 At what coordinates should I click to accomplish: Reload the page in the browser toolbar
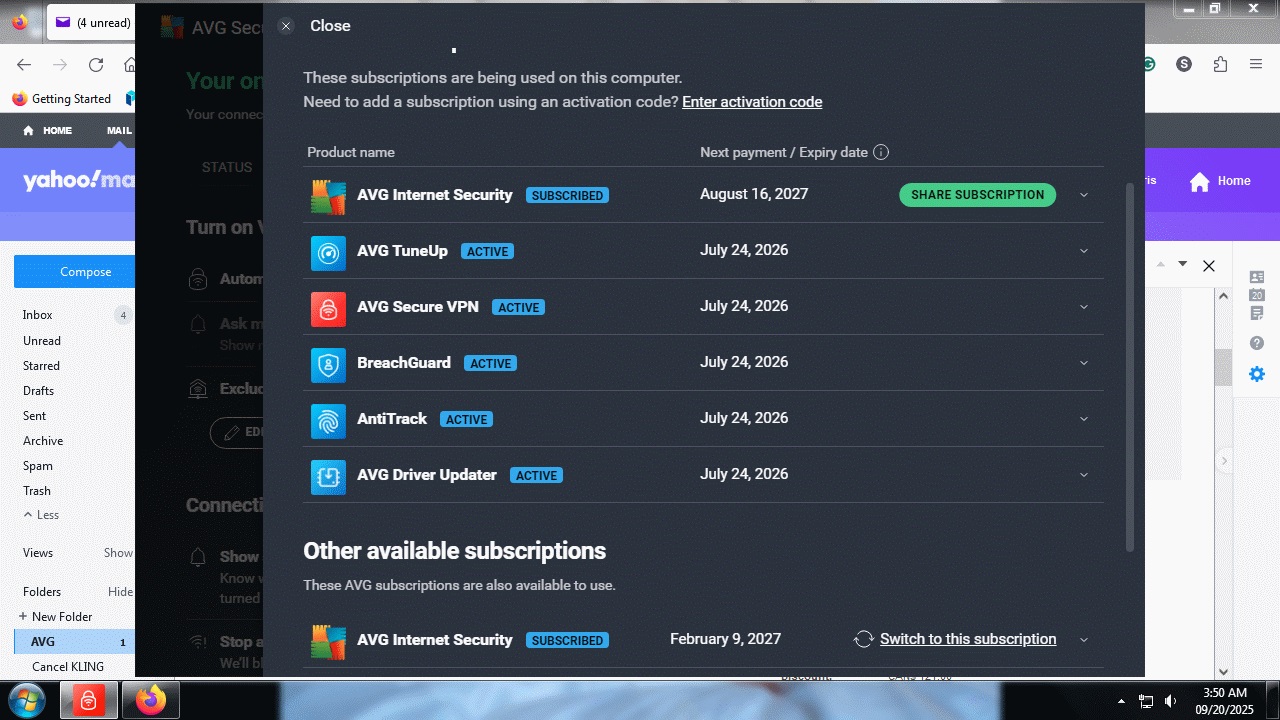pos(96,65)
